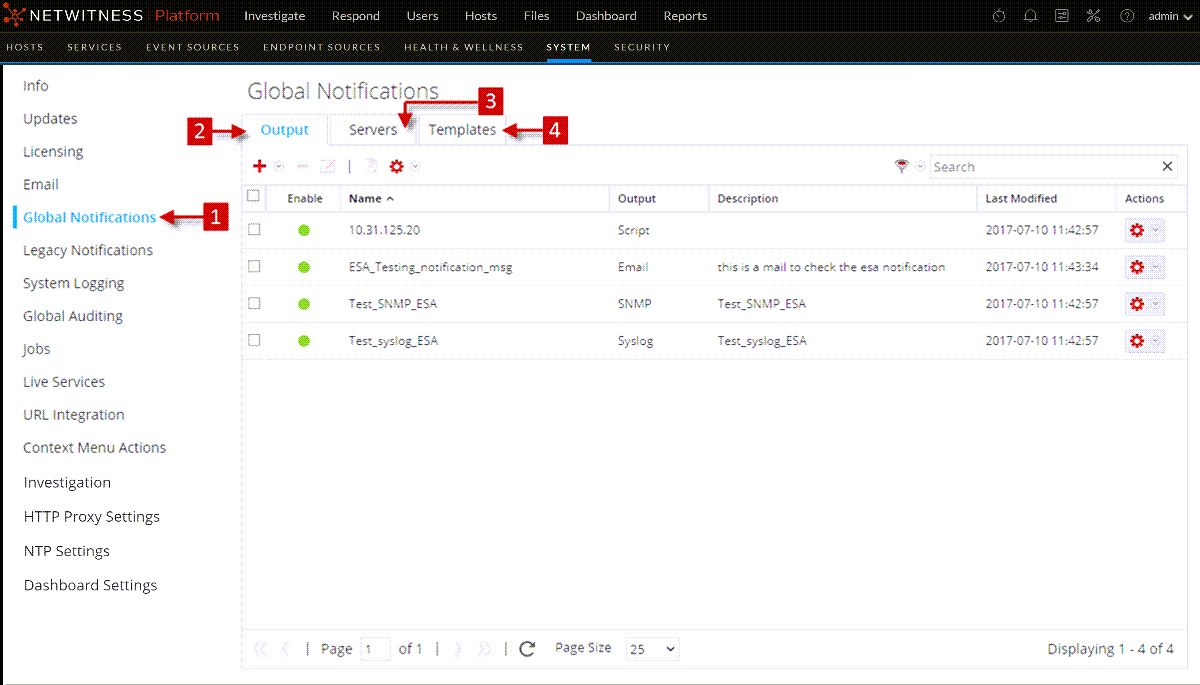Tick the checkbox for ESA_Testing_notification_msg
1200x685 pixels.
click(x=254, y=266)
